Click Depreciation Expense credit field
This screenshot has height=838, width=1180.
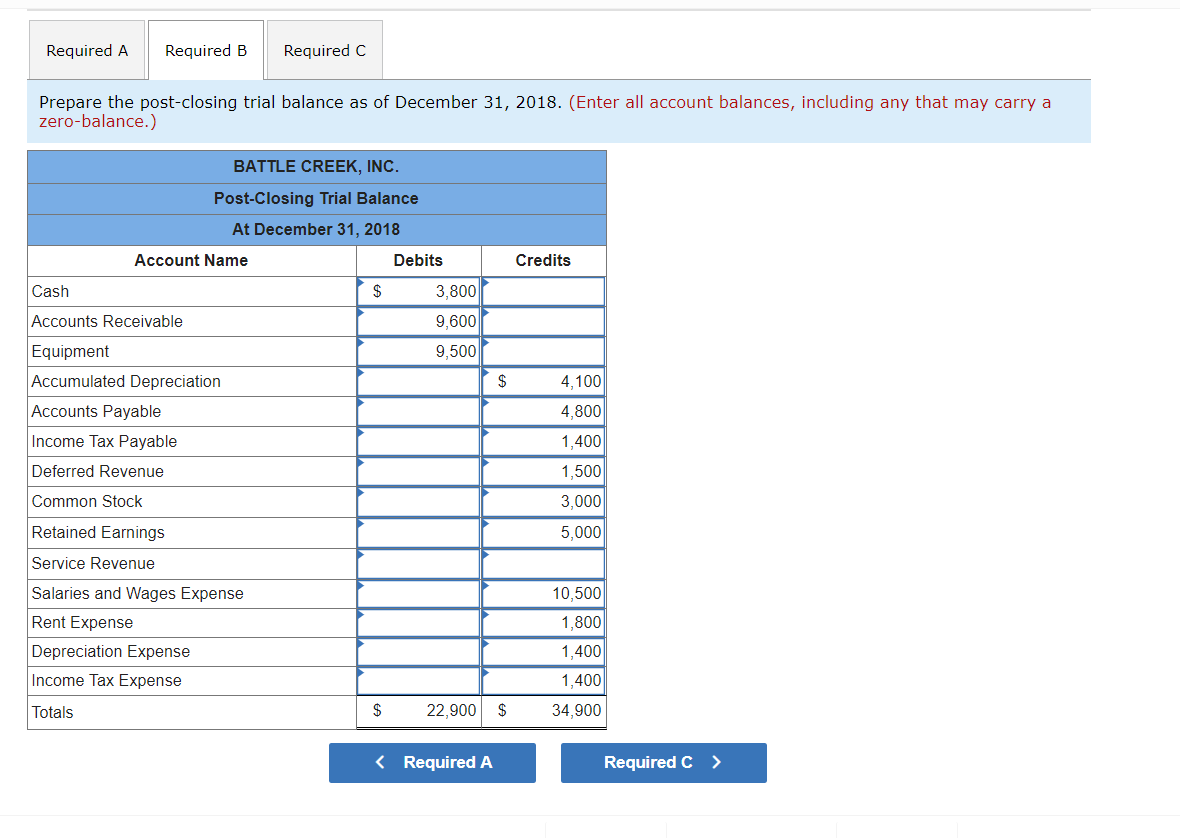[543, 651]
